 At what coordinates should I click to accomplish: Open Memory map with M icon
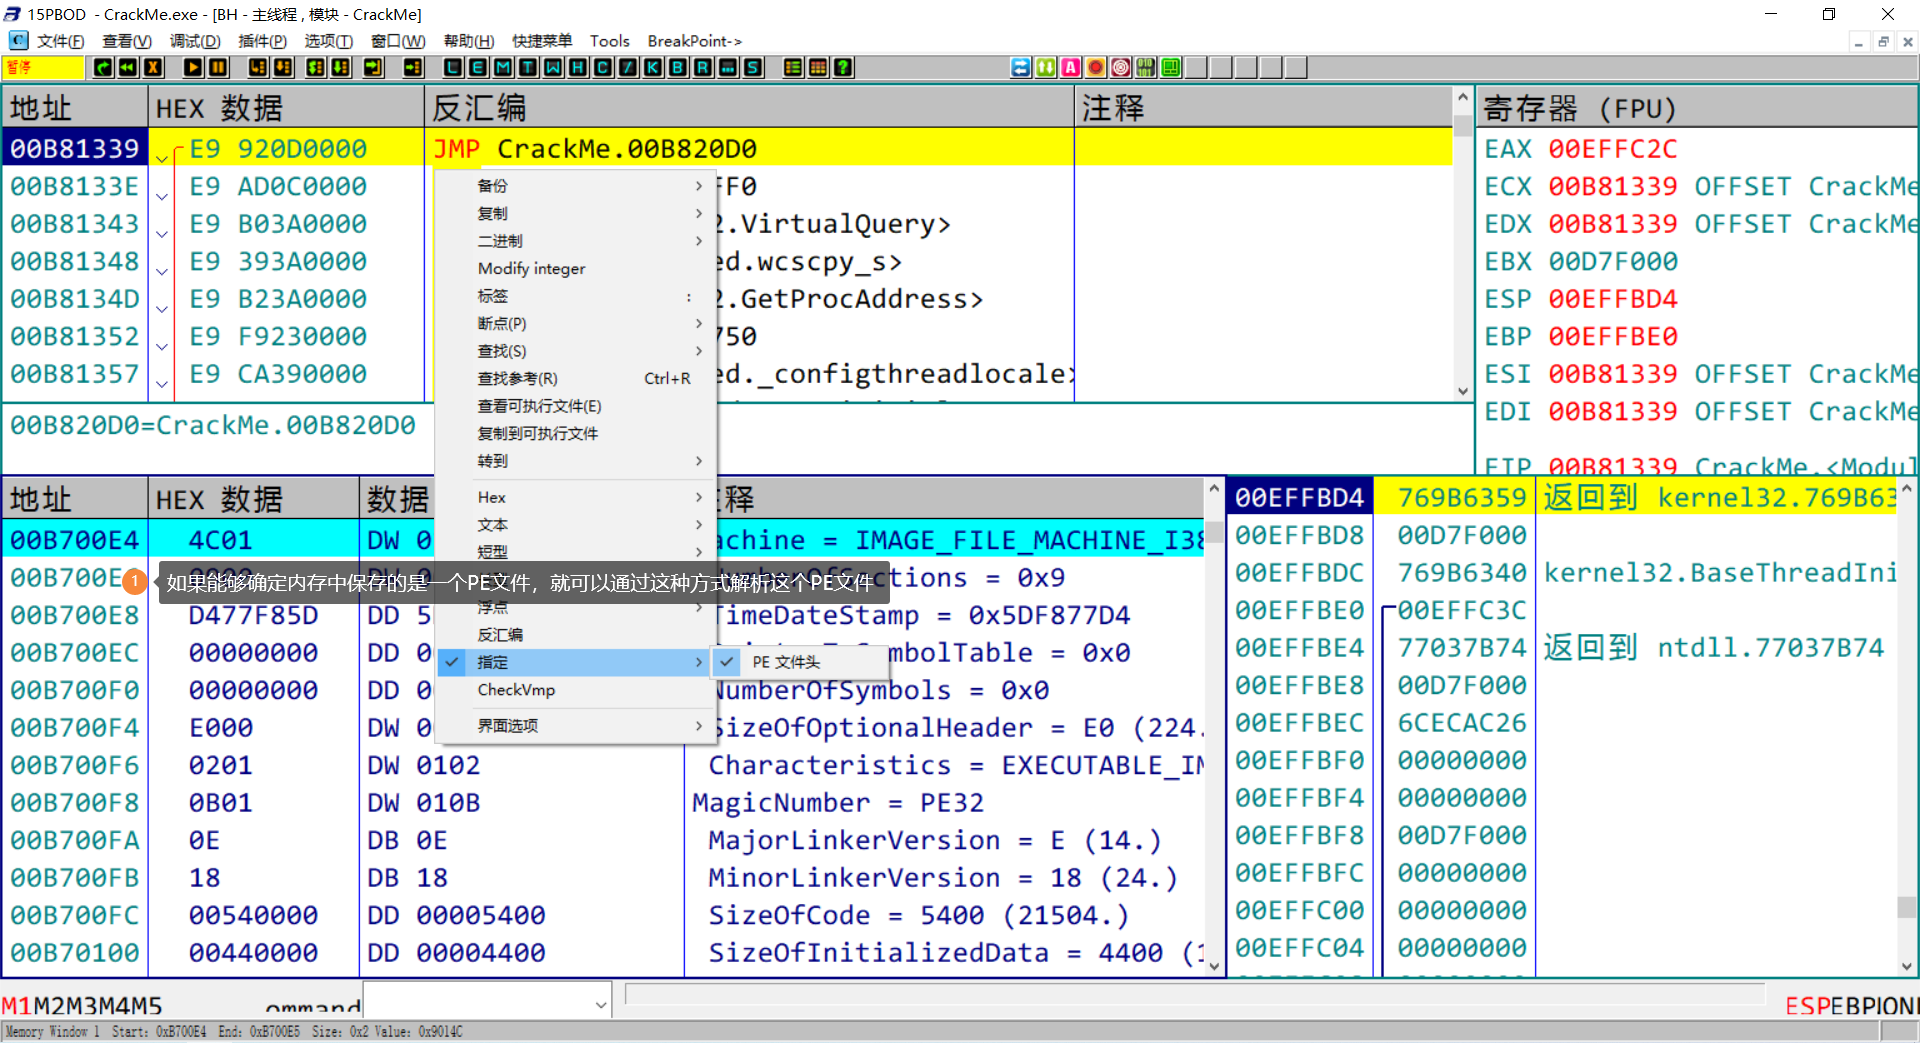pyautogui.click(x=503, y=67)
